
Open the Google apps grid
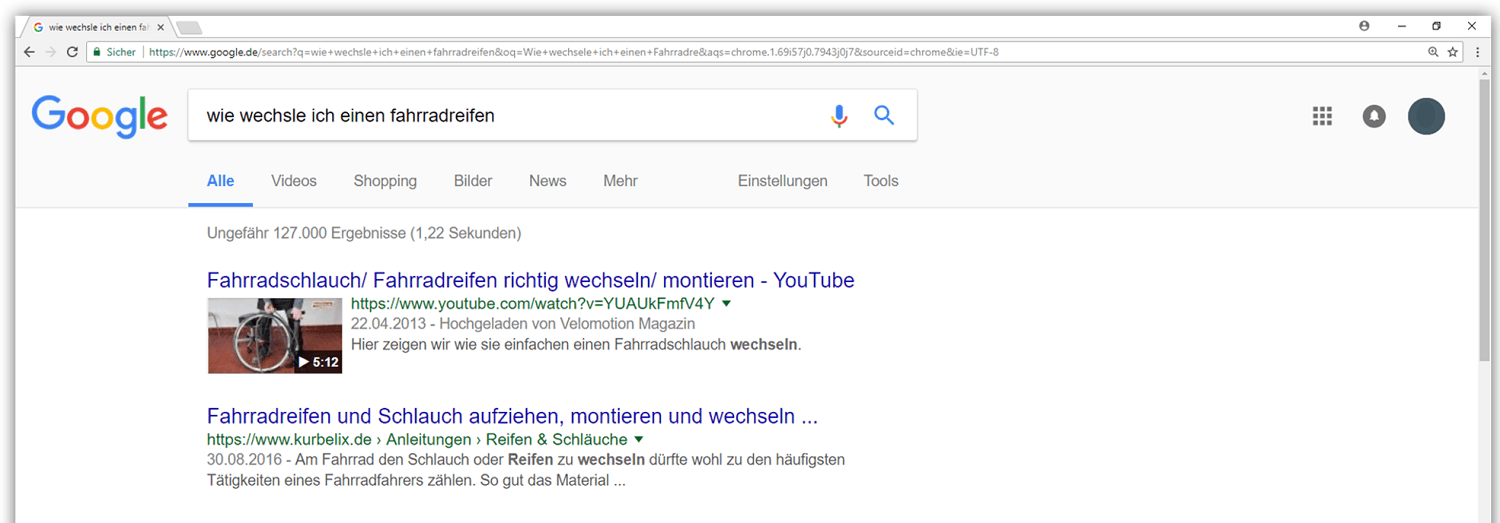[x=1322, y=117]
